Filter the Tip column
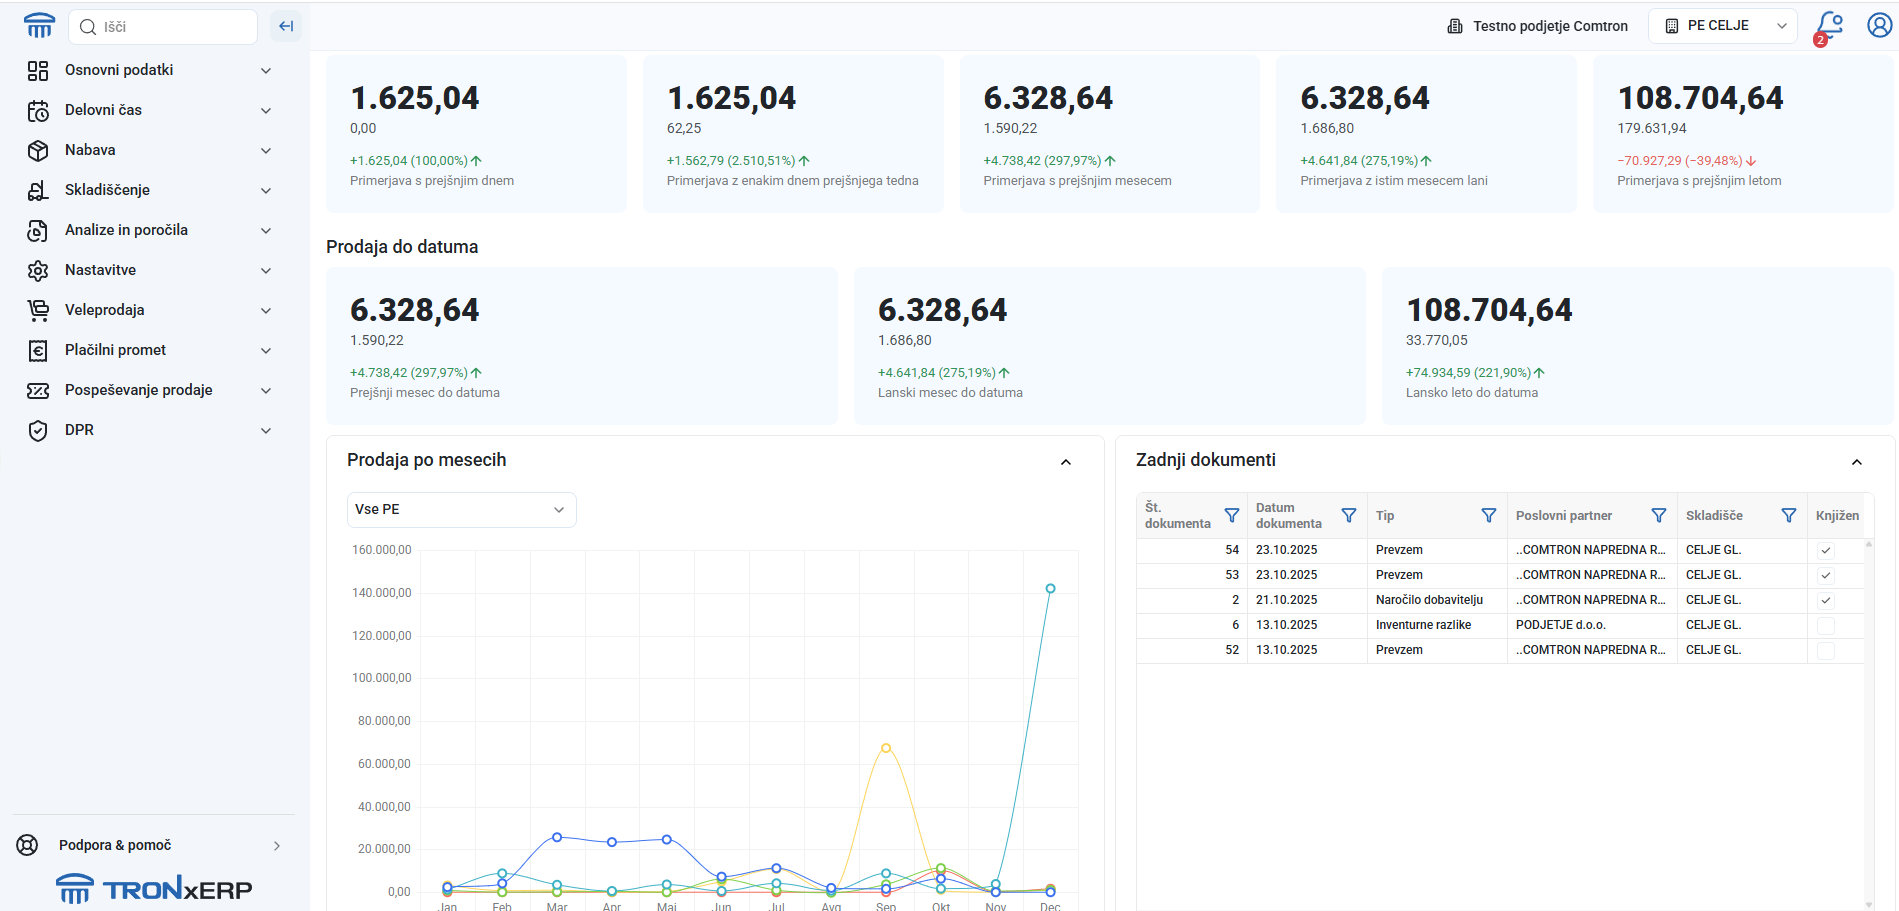The height and width of the screenshot is (911, 1899). point(1488,515)
